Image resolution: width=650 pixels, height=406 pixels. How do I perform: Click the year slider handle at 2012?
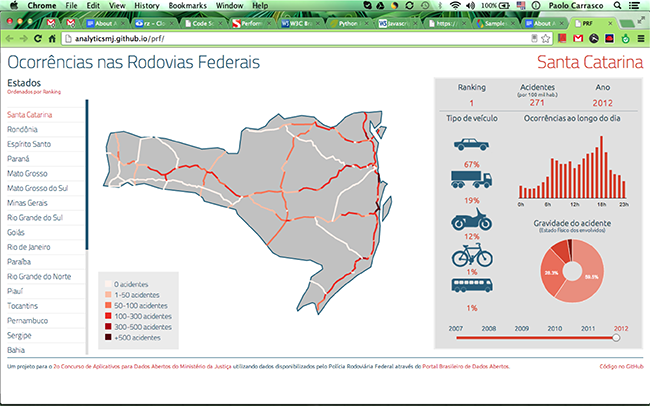pyautogui.click(x=616, y=337)
